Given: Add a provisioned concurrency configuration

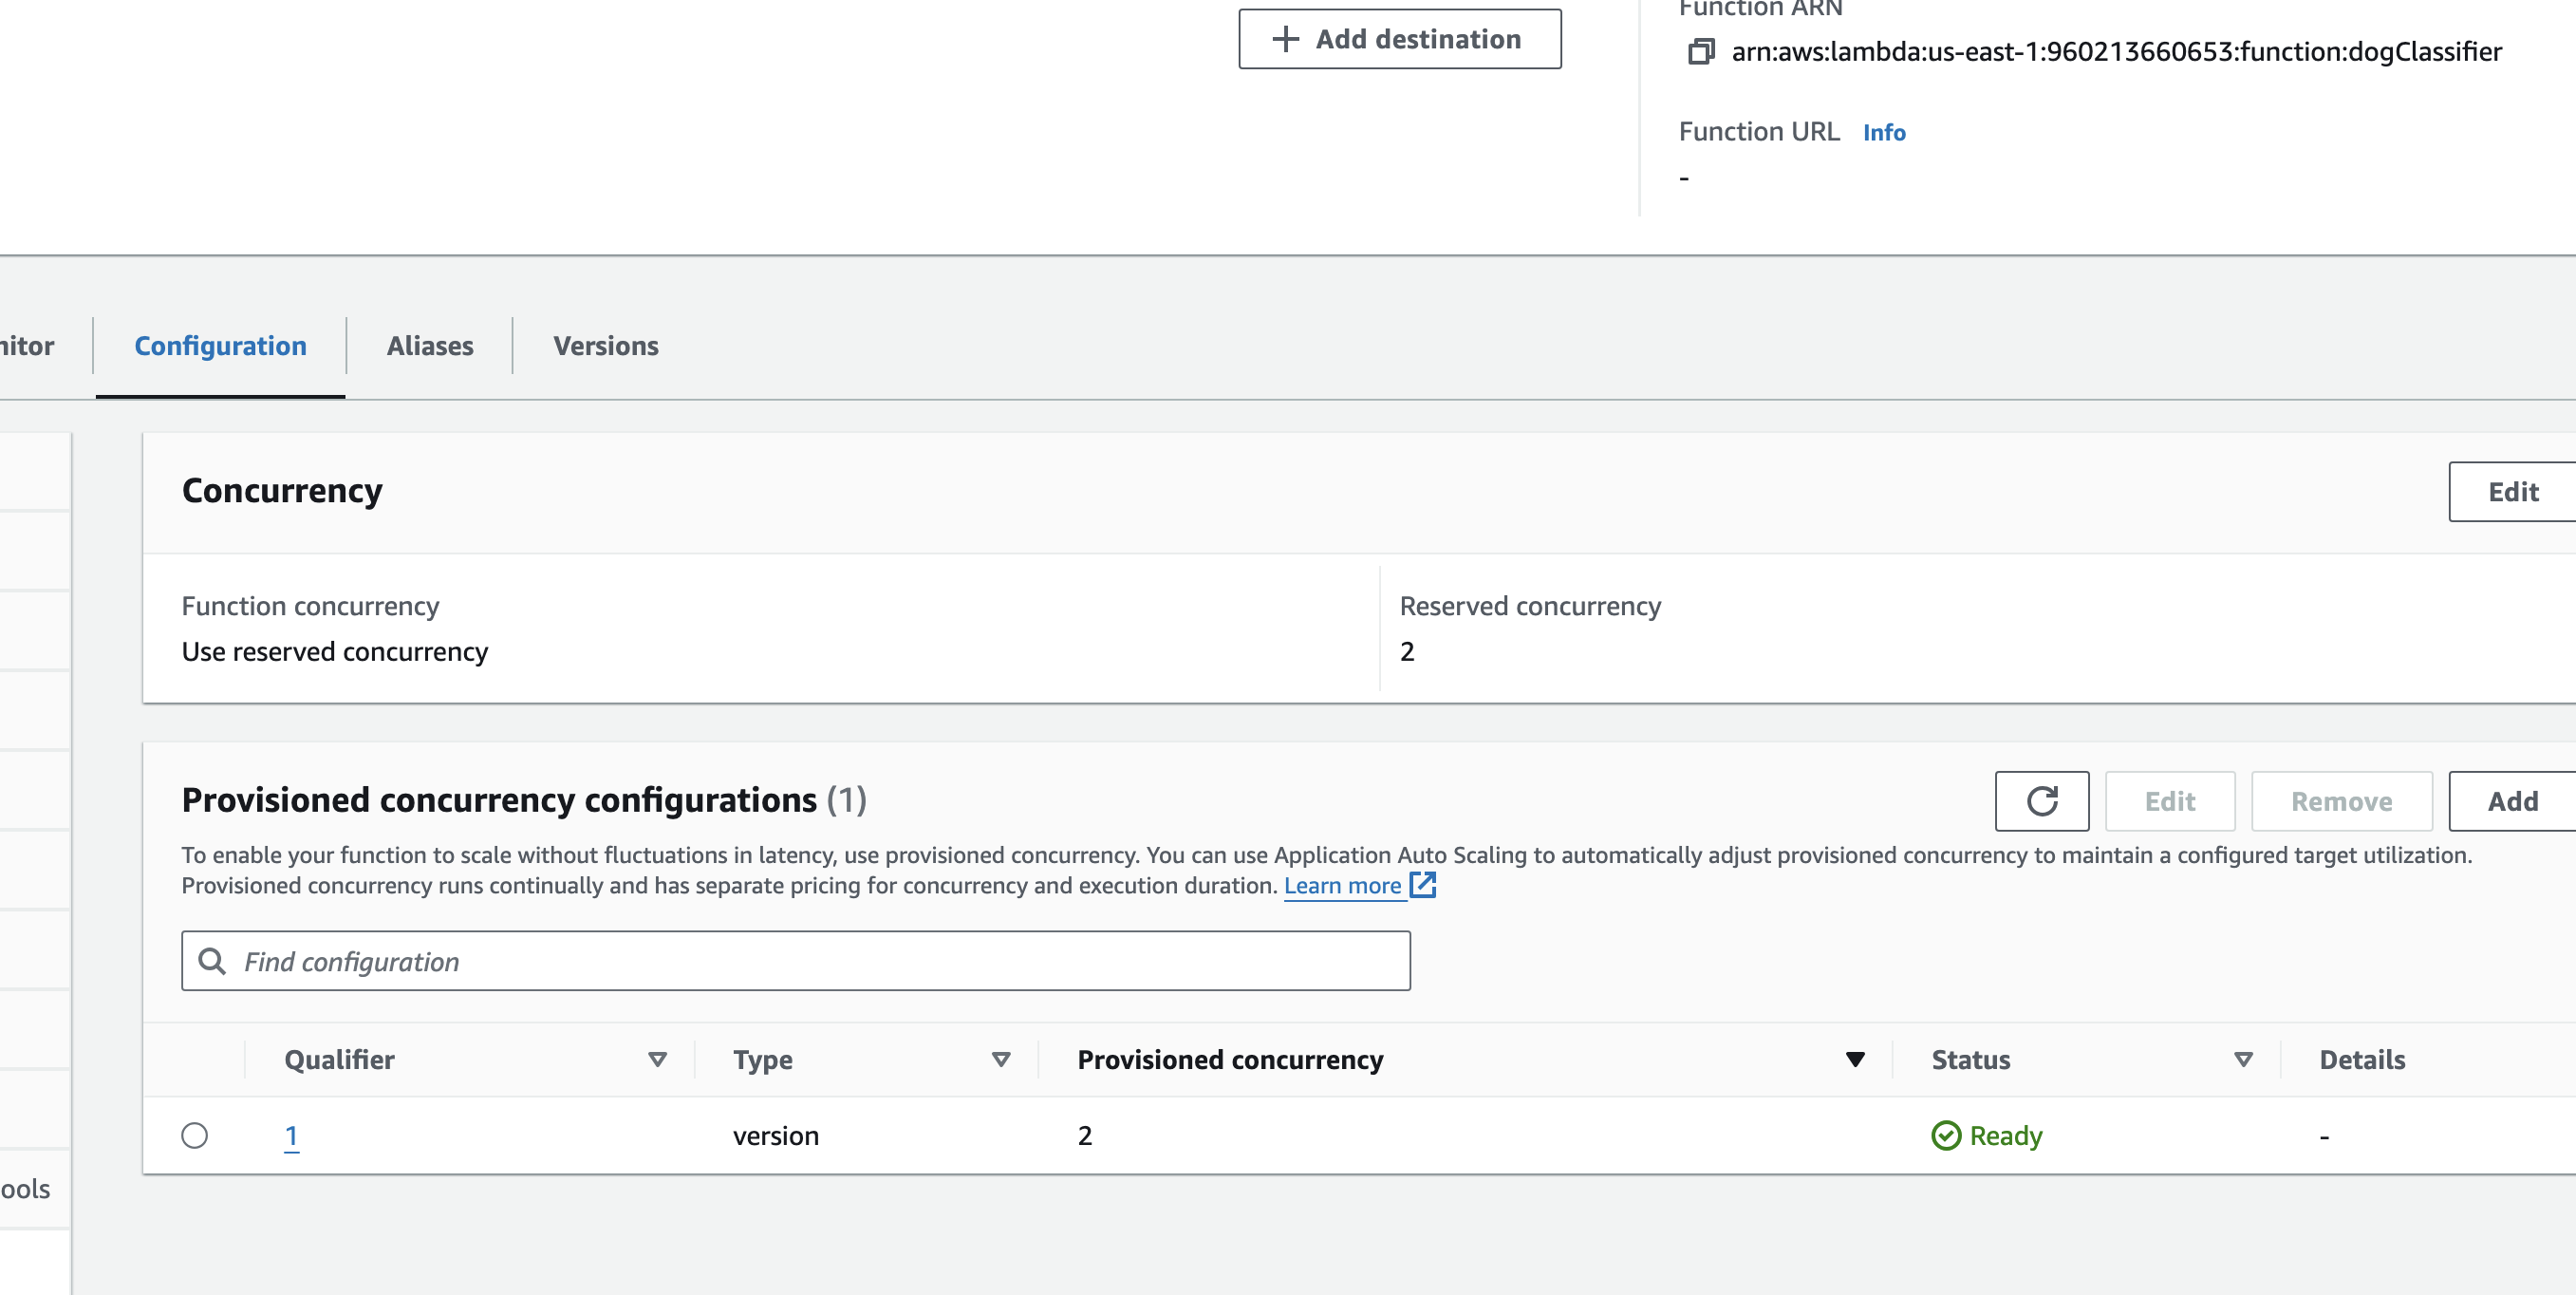Looking at the screenshot, I should point(2512,801).
